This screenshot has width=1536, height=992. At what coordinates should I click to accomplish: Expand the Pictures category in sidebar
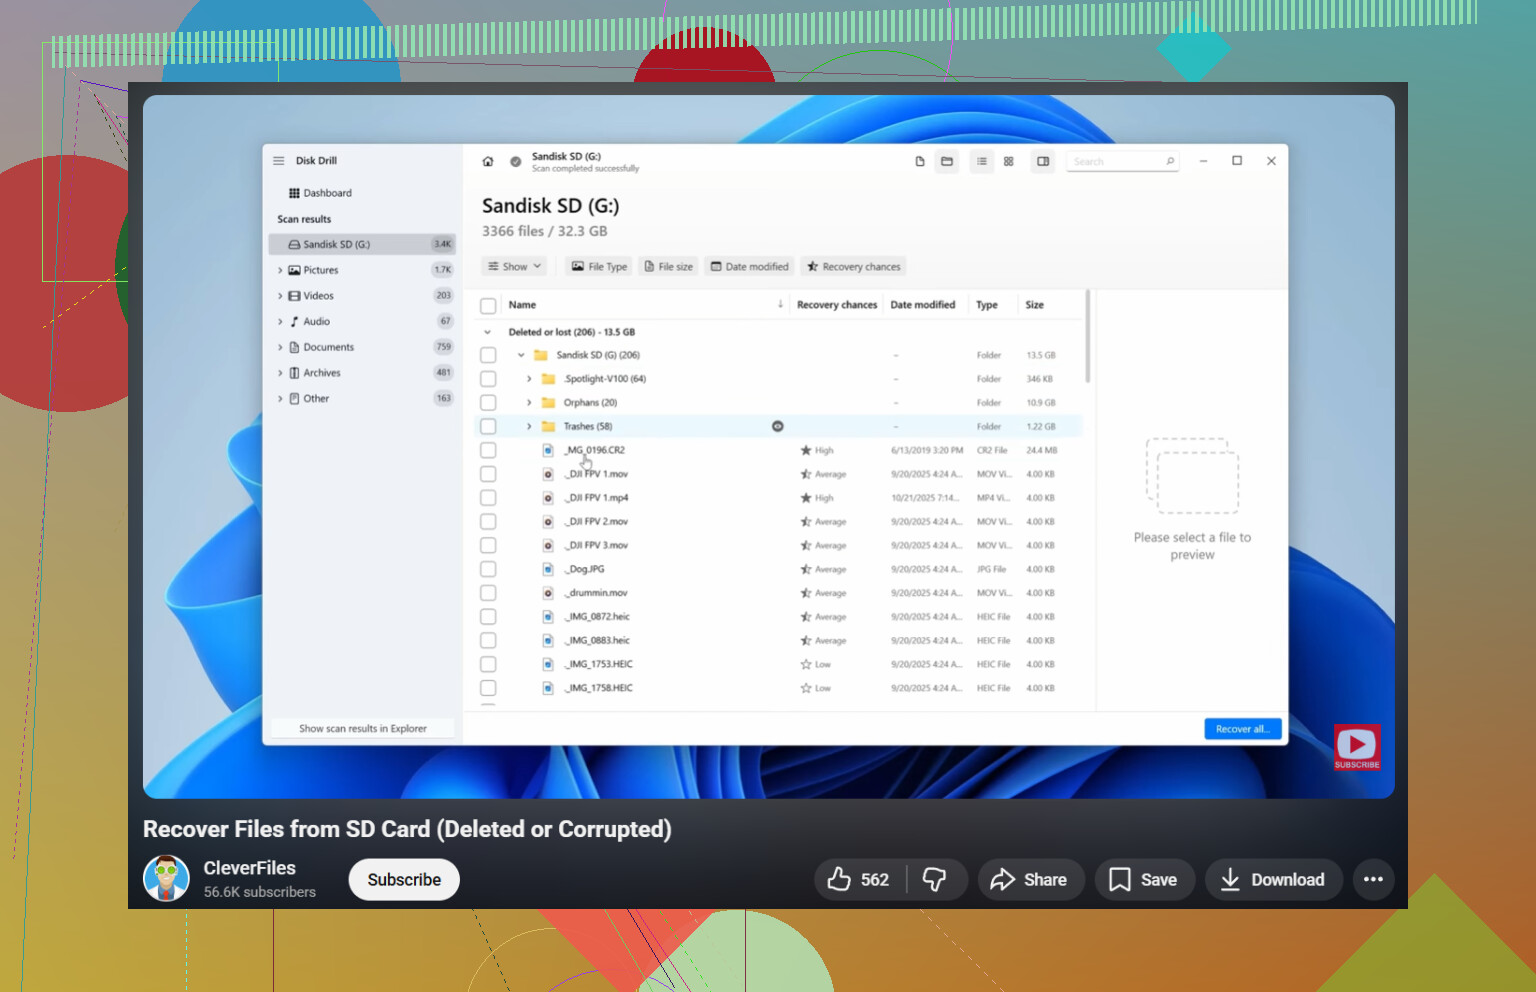280,270
